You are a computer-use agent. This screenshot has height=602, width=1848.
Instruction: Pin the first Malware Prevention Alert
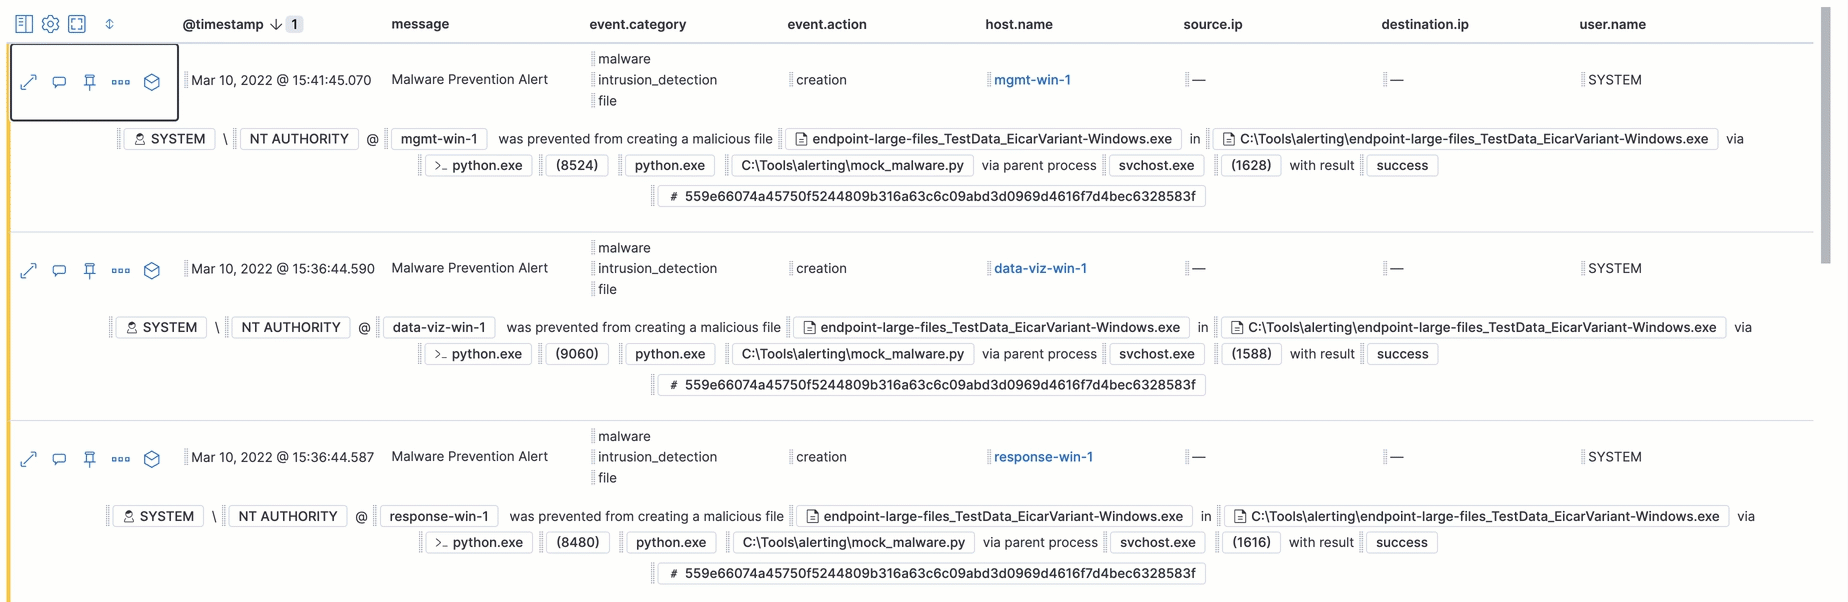tap(89, 82)
